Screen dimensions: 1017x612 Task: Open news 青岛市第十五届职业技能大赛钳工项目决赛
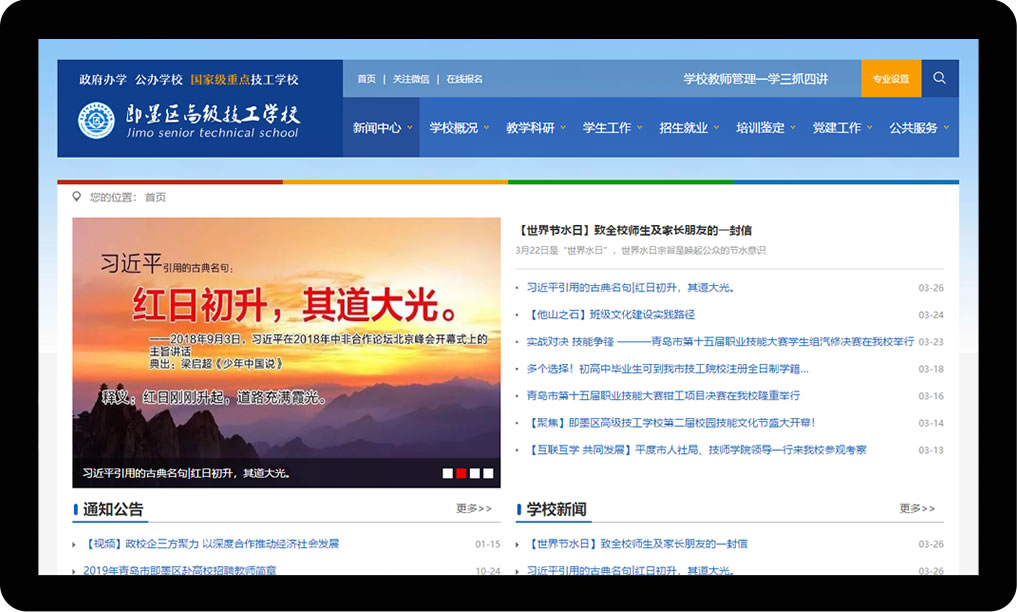663,395
